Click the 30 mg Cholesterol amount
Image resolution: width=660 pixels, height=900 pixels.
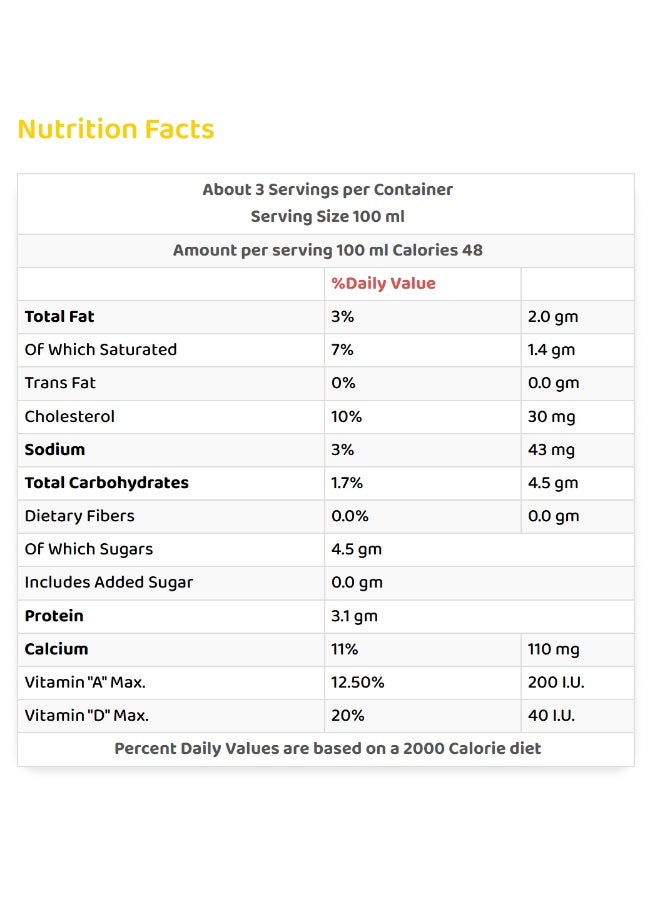click(x=552, y=417)
